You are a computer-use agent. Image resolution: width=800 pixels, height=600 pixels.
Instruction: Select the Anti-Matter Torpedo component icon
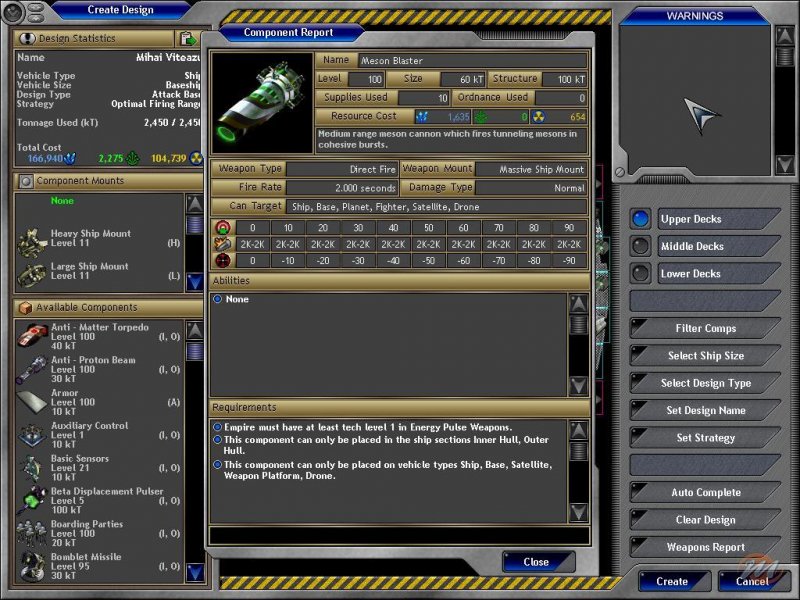coord(32,337)
